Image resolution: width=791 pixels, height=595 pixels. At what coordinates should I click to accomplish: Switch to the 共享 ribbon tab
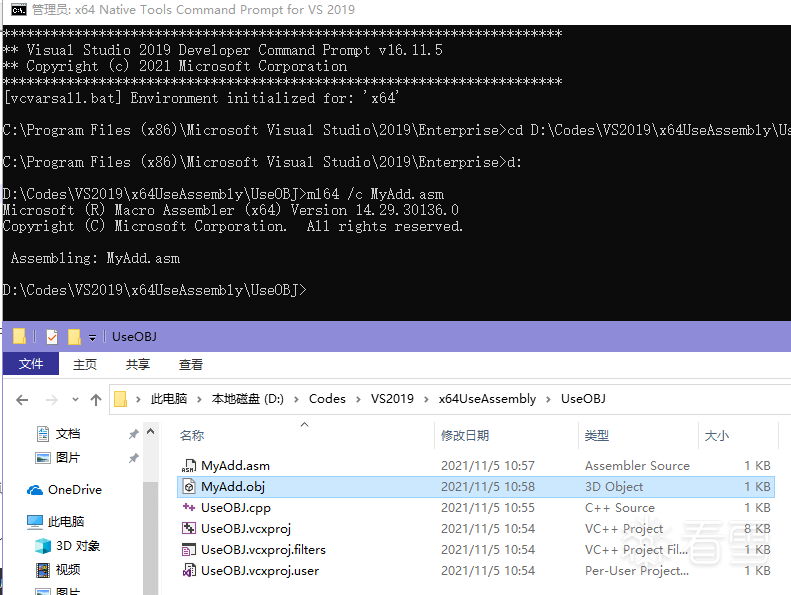(x=138, y=364)
